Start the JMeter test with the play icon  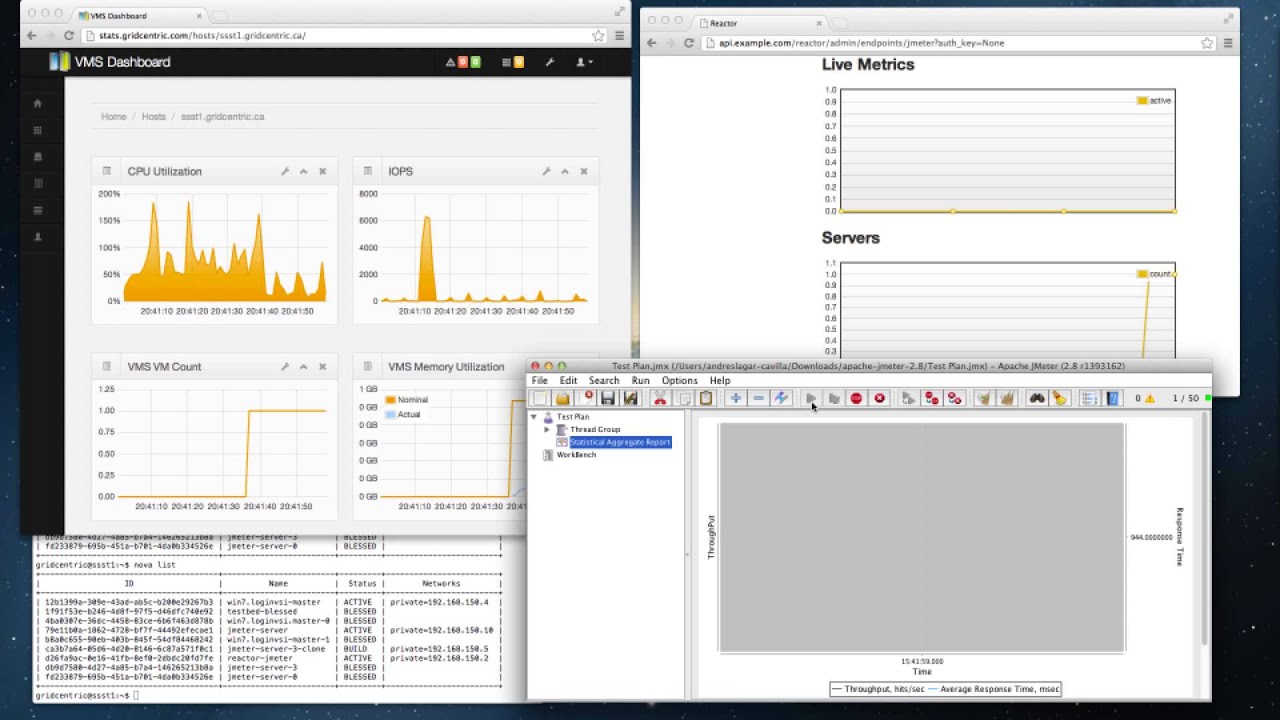coord(811,398)
